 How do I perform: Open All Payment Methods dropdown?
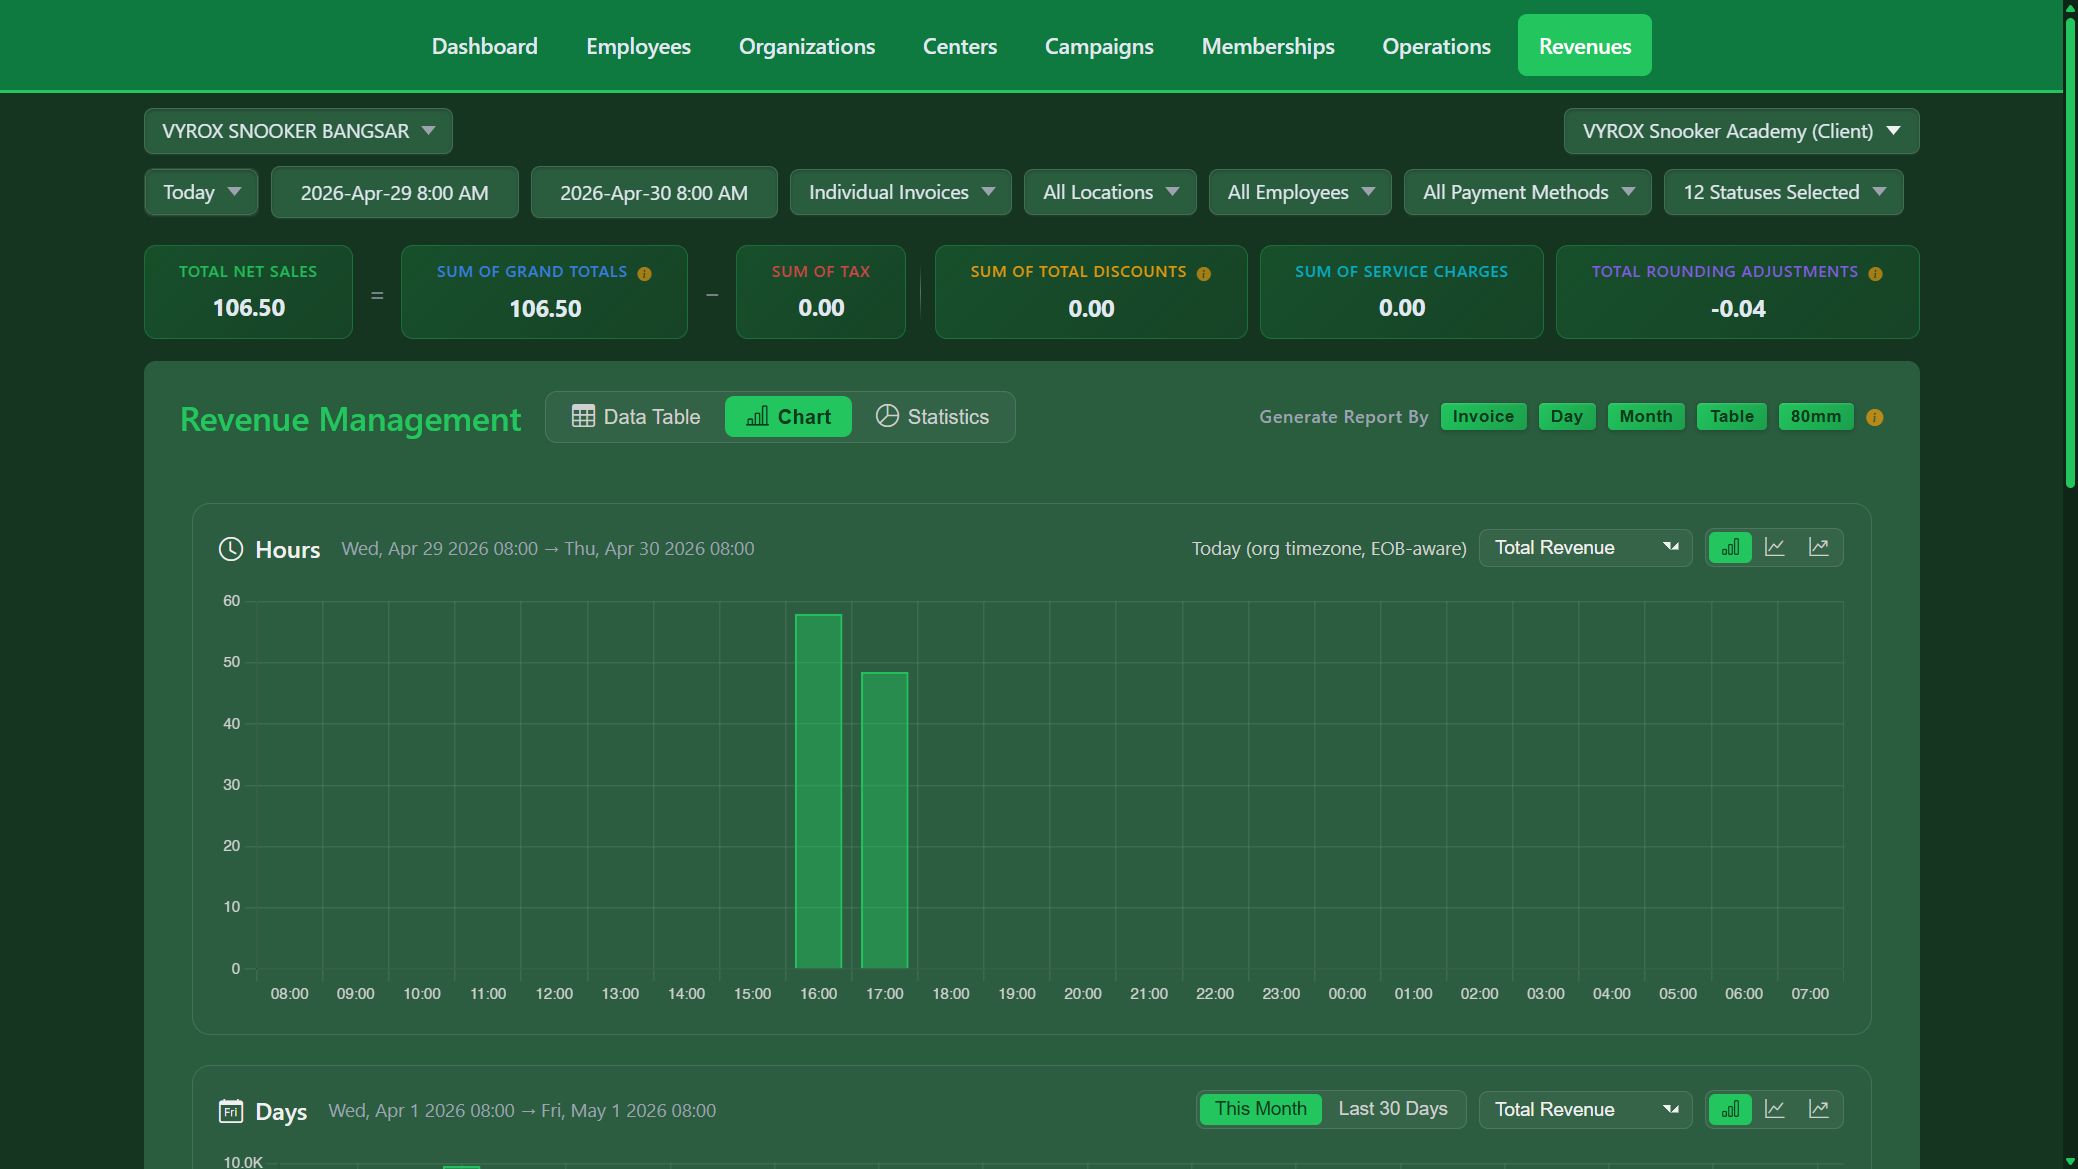[x=1527, y=192]
